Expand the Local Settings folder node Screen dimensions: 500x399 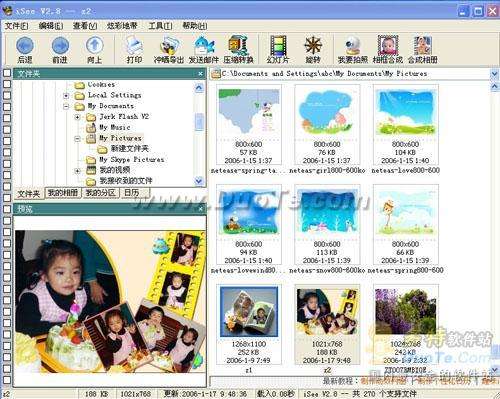tap(66, 96)
